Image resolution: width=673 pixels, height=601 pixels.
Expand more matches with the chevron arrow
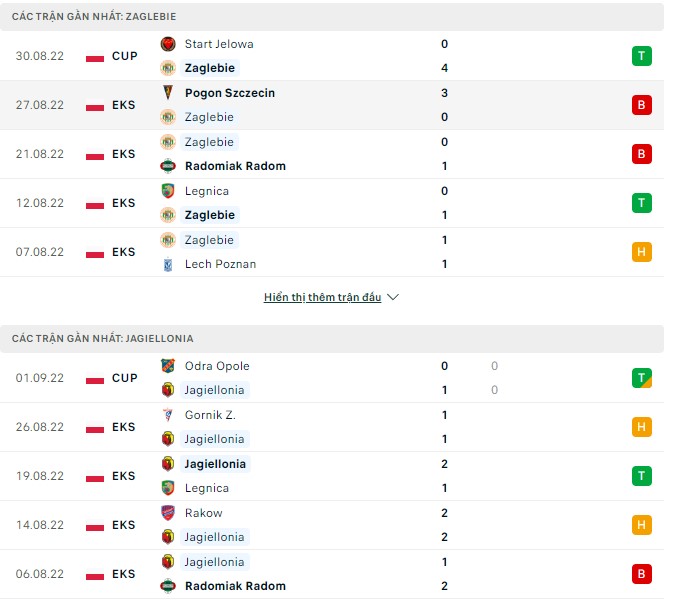[393, 298]
